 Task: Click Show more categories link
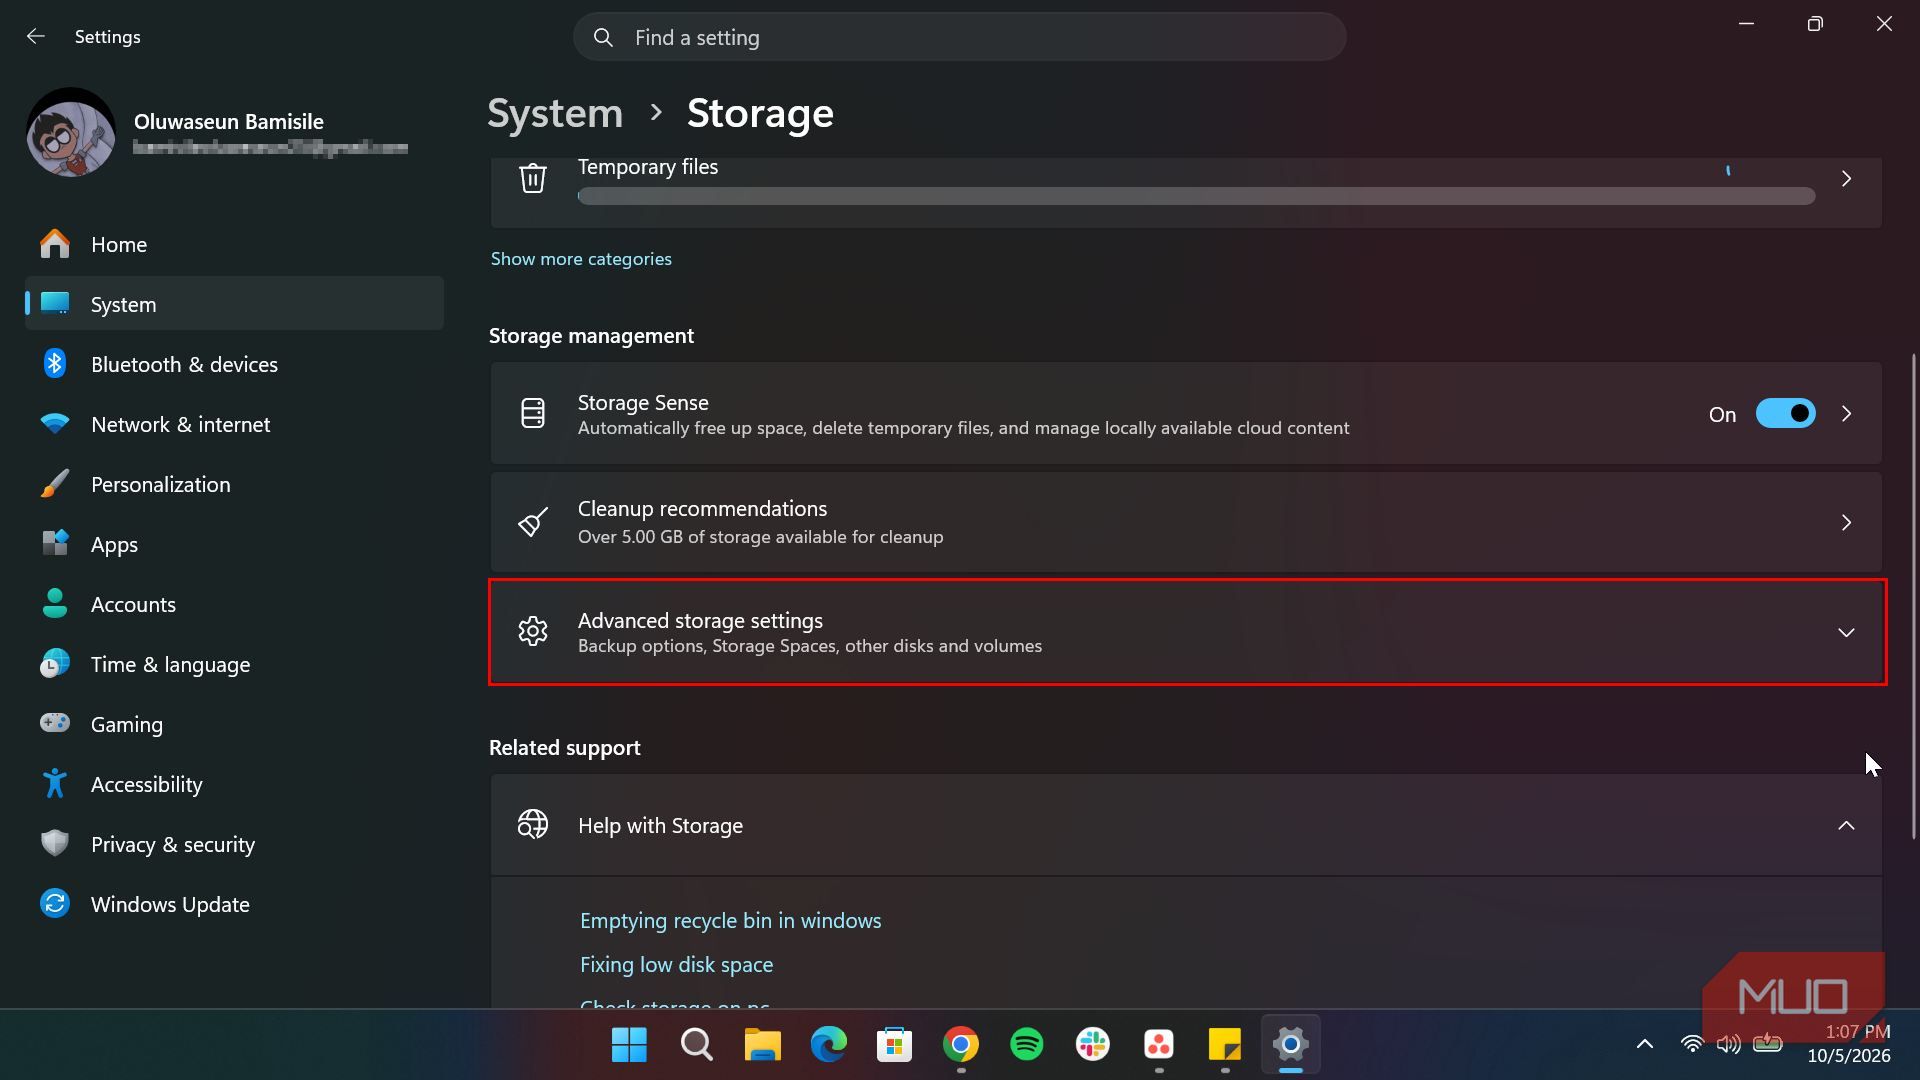[581, 259]
